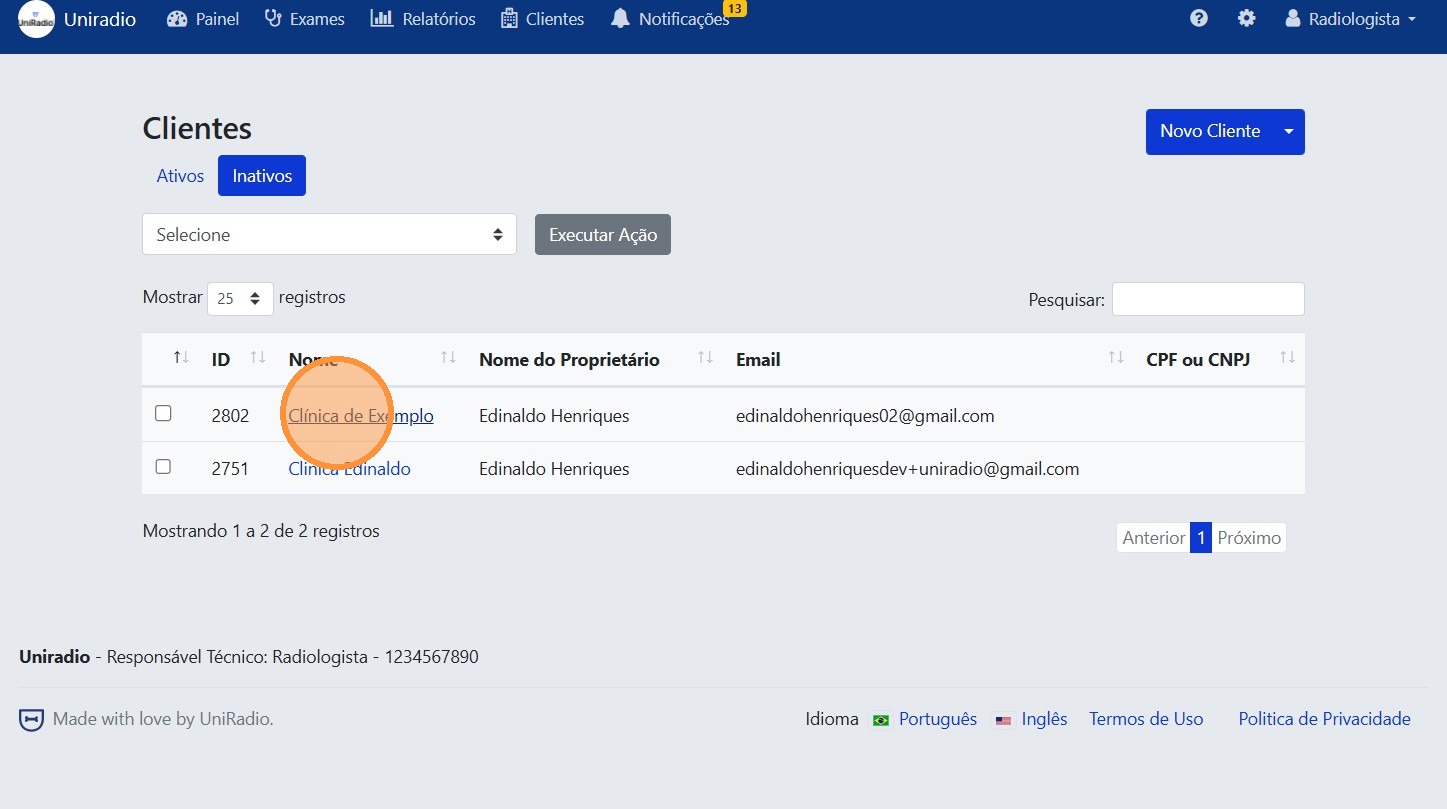Open the help question mark icon
The height and width of the screenshot is (809, 1447).
coord(1198,19)
